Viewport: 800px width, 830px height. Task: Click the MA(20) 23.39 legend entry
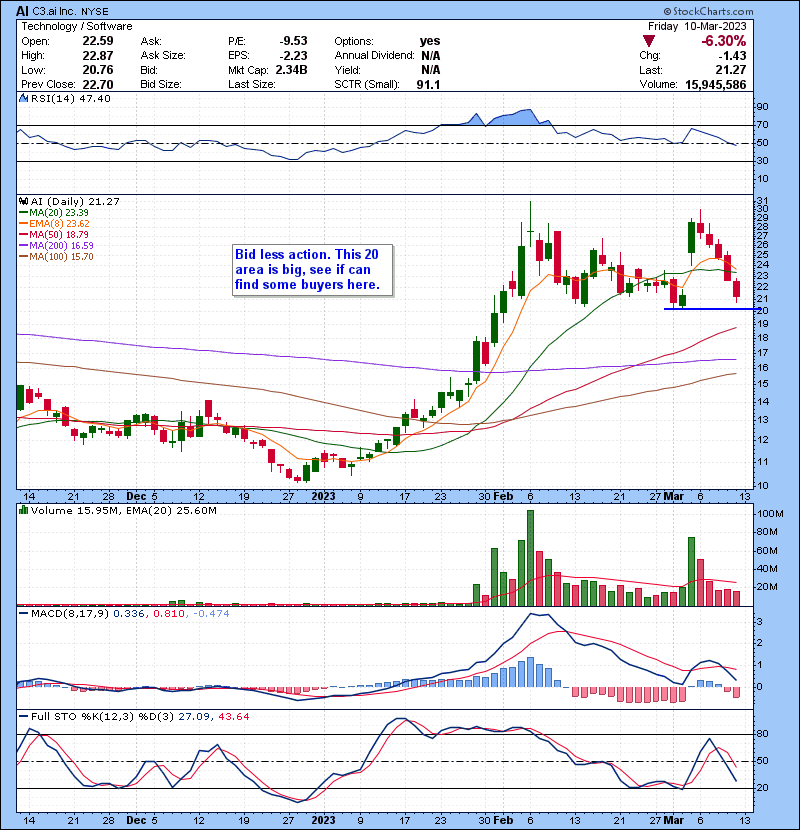(x=53, y=212)
